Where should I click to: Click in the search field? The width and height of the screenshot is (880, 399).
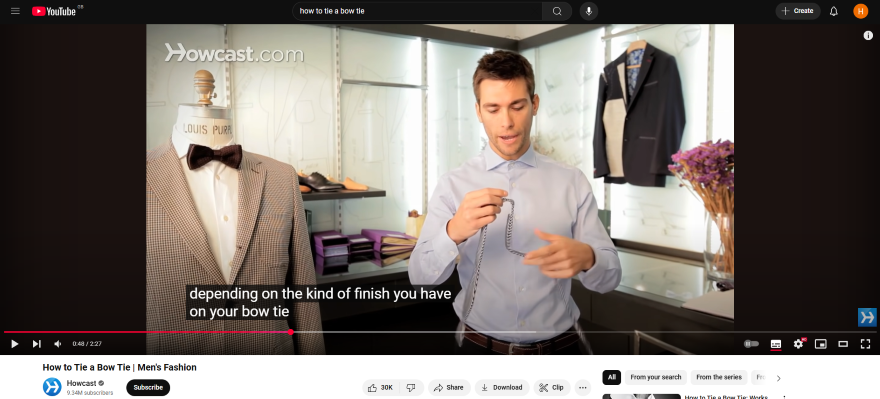417,11
